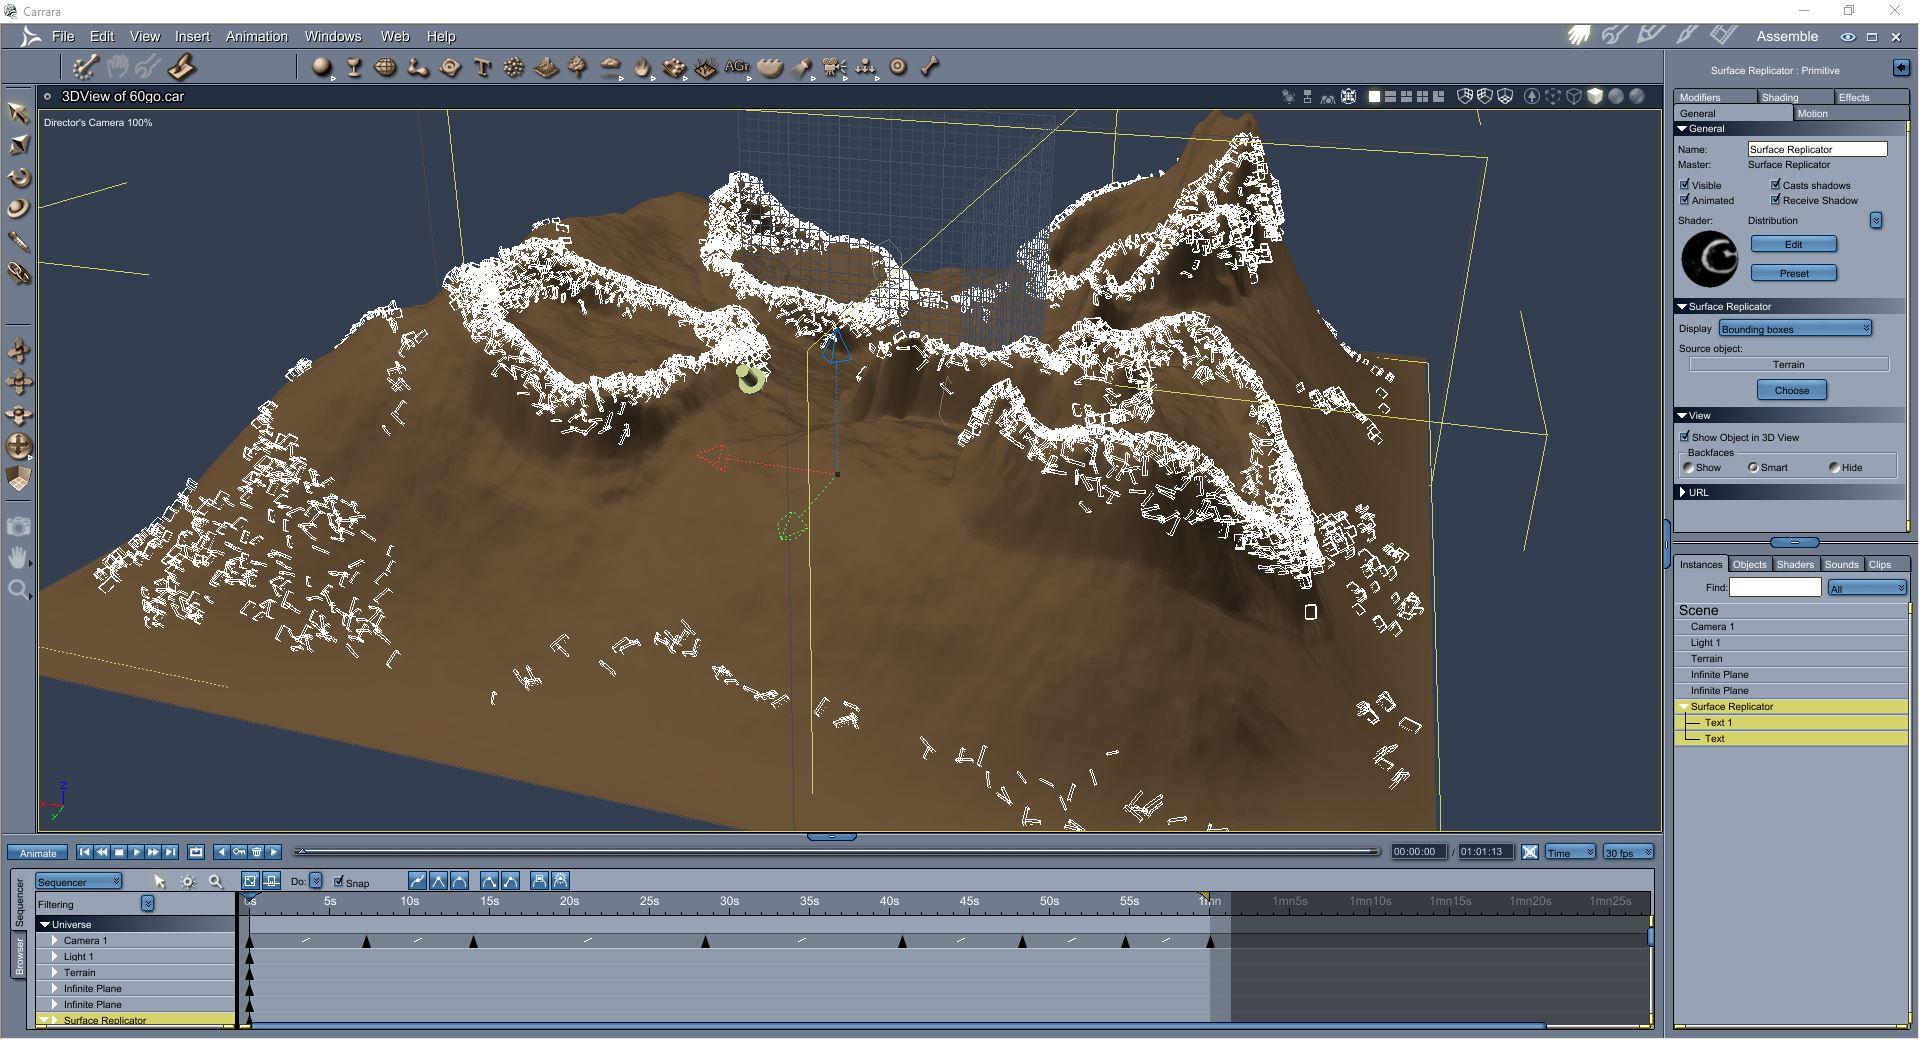Expand the URL section

coord(1684,492)
